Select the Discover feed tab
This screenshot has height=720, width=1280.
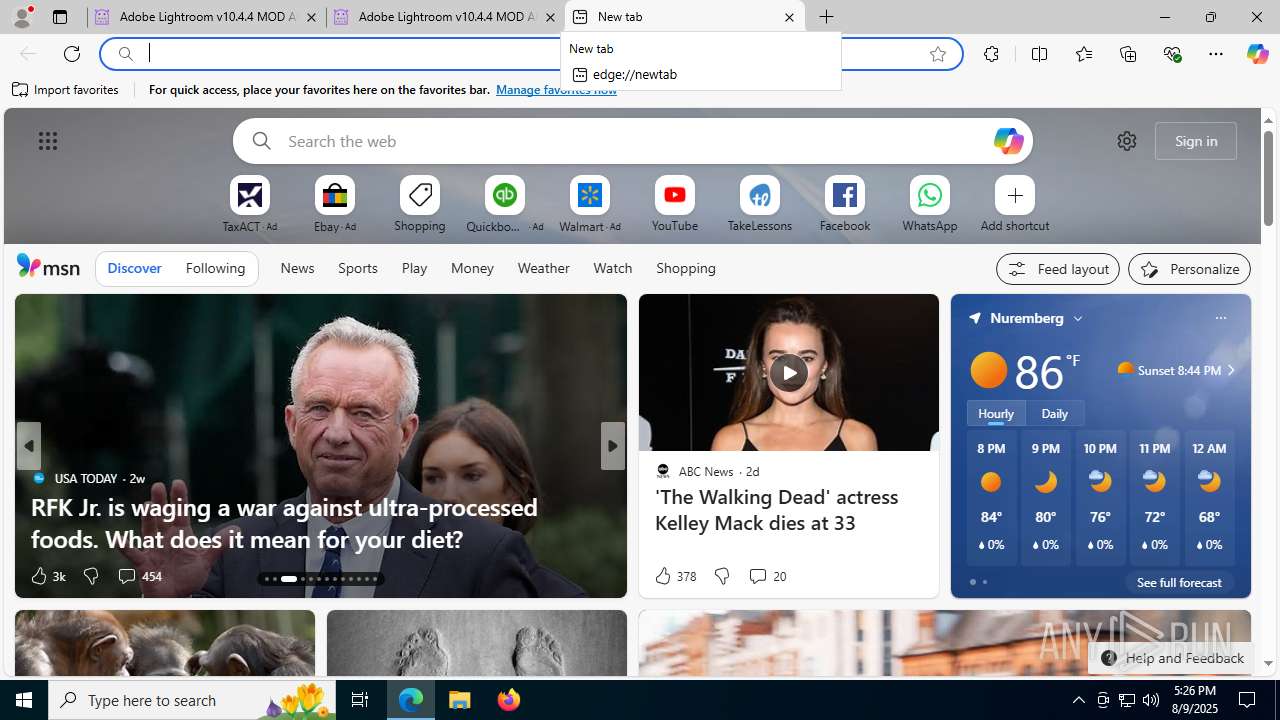(x=134, y=268)
